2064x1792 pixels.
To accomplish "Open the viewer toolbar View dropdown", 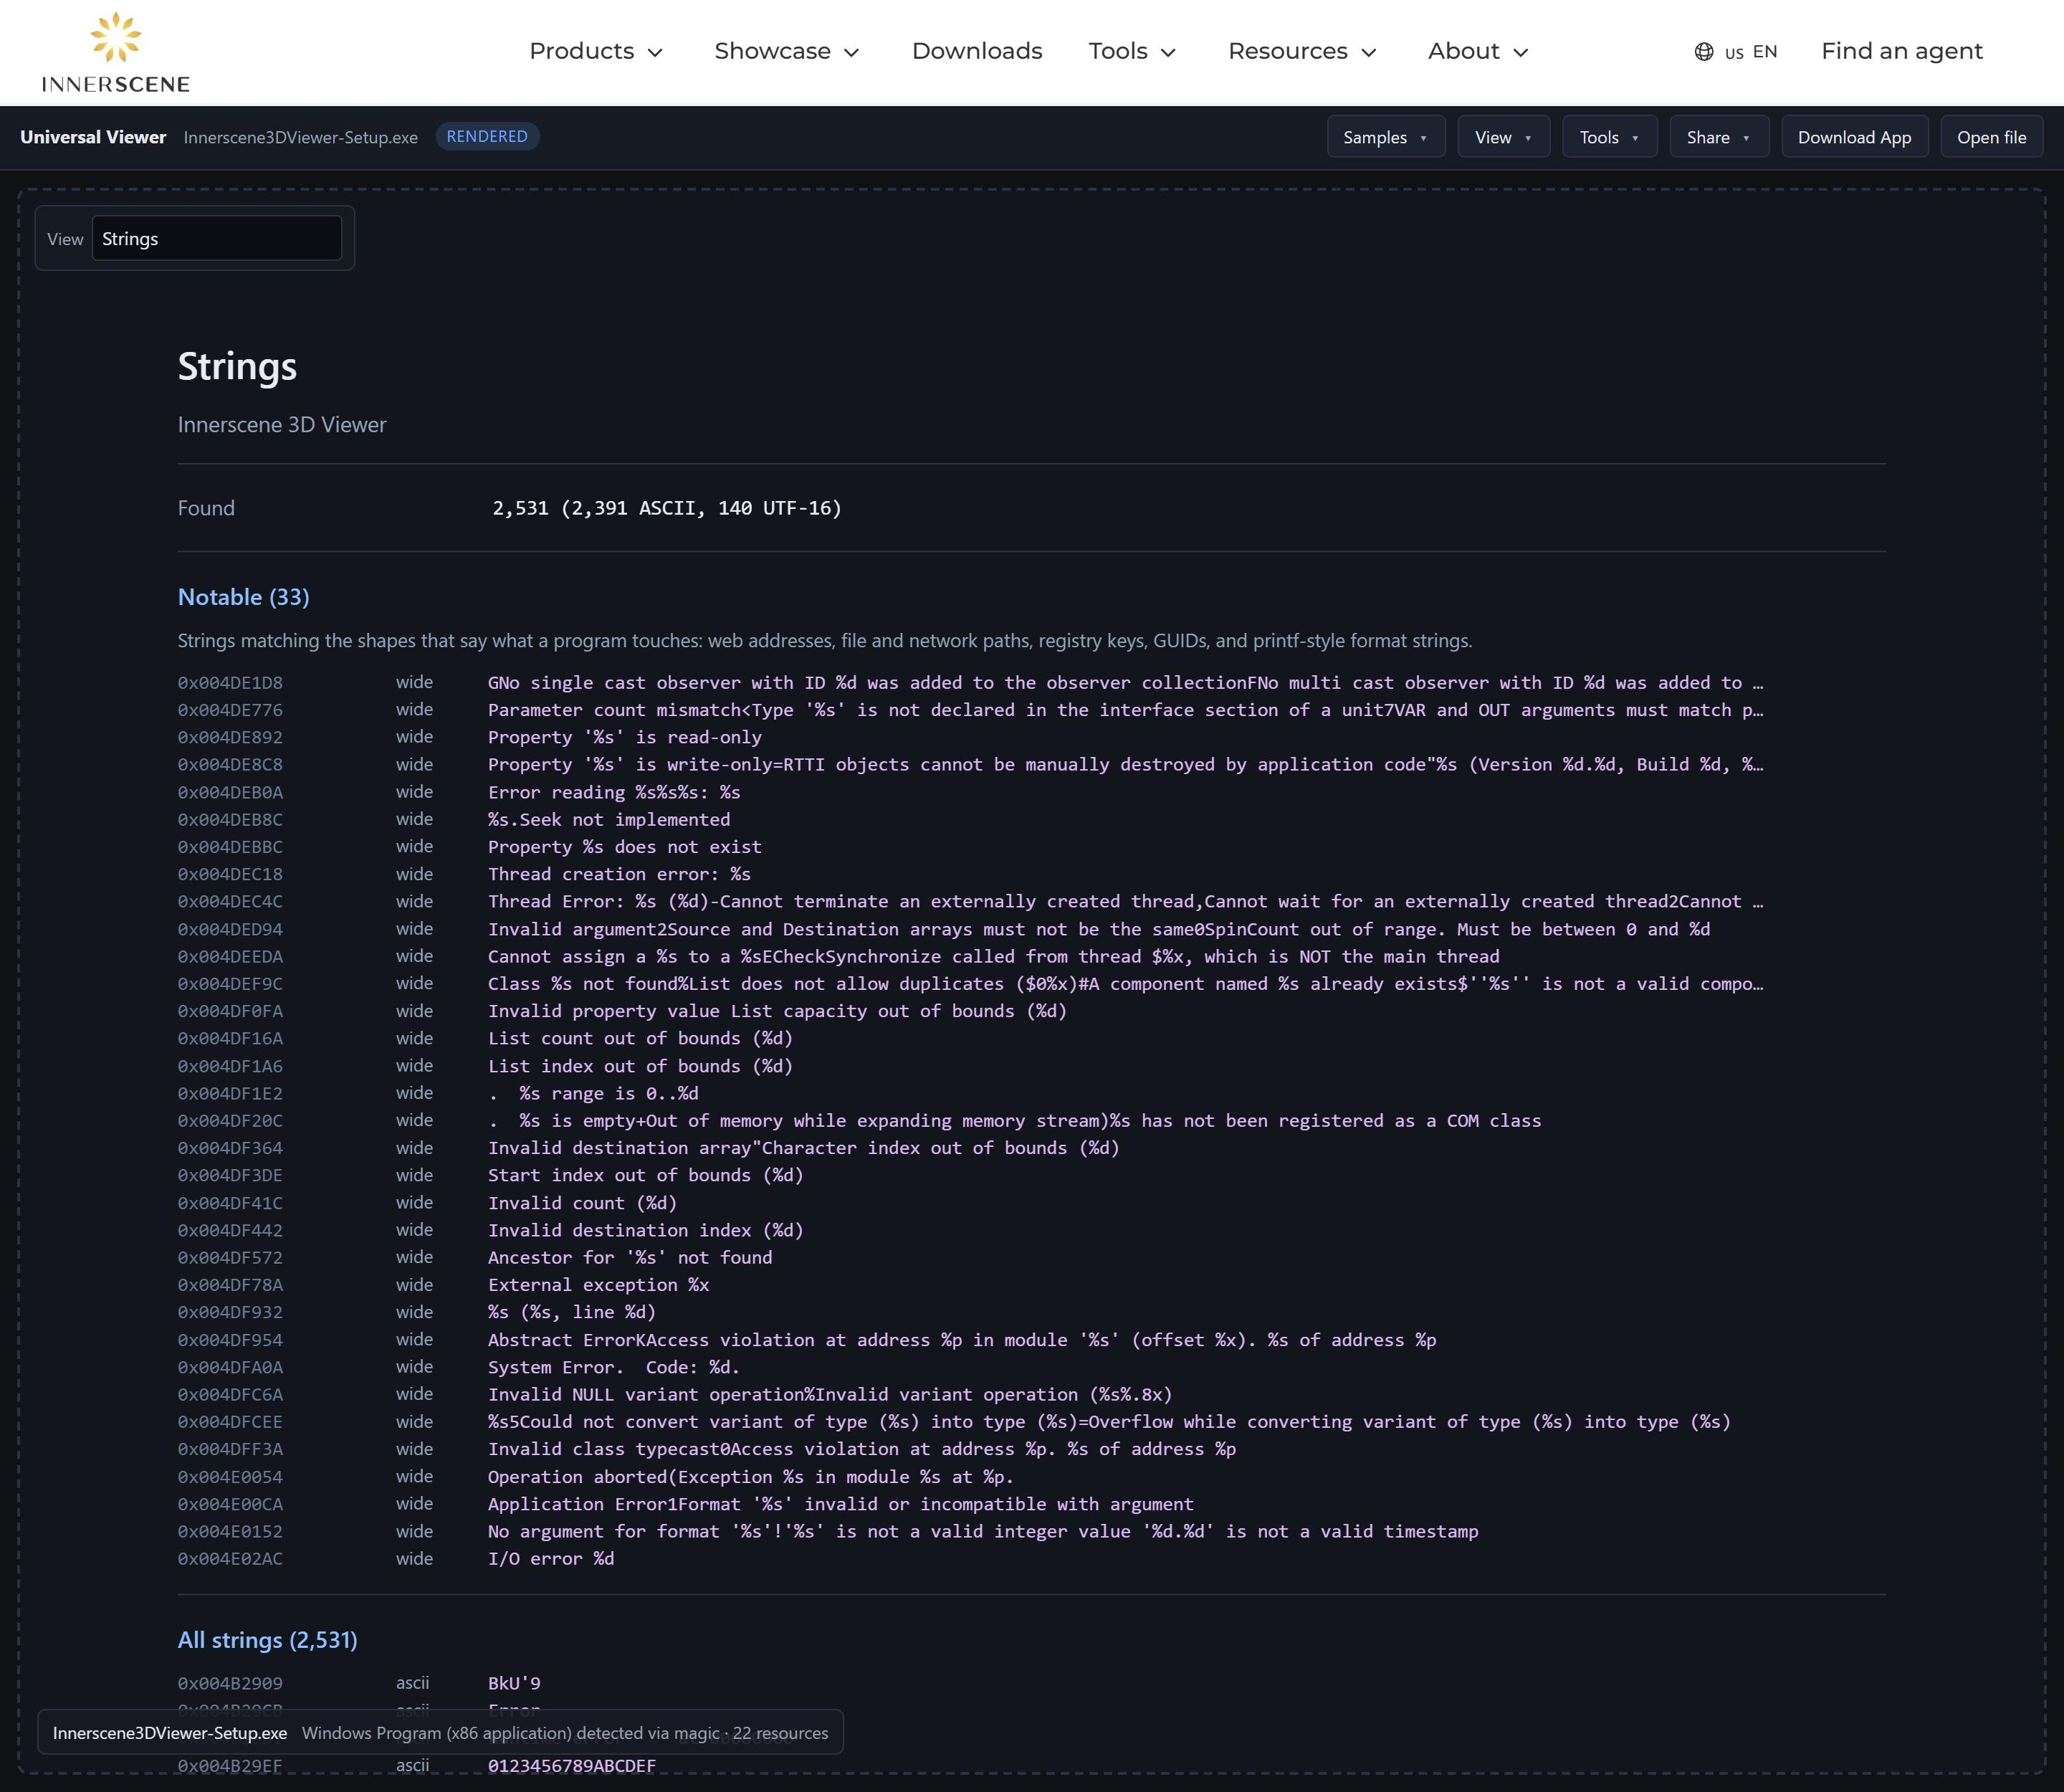I will [x=1503, y=137].
